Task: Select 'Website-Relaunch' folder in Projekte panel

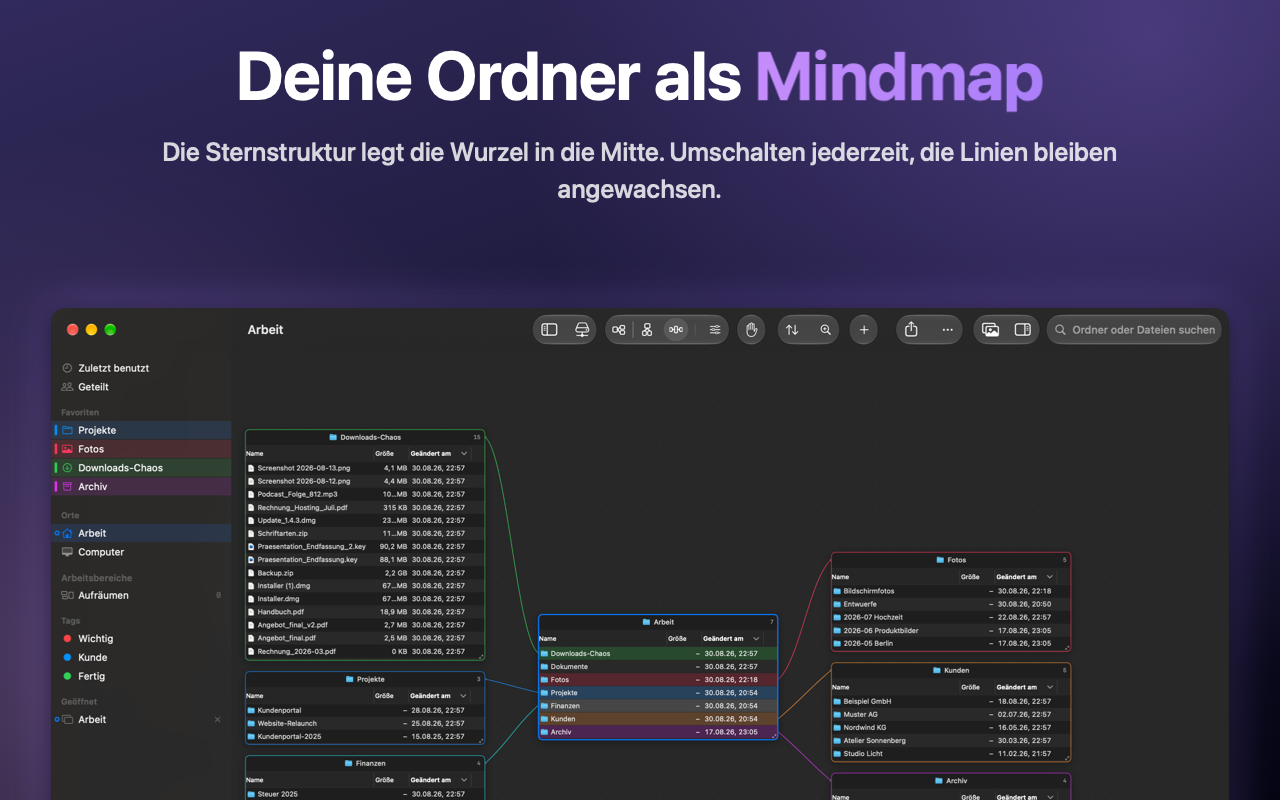Action: coord(365,723)
